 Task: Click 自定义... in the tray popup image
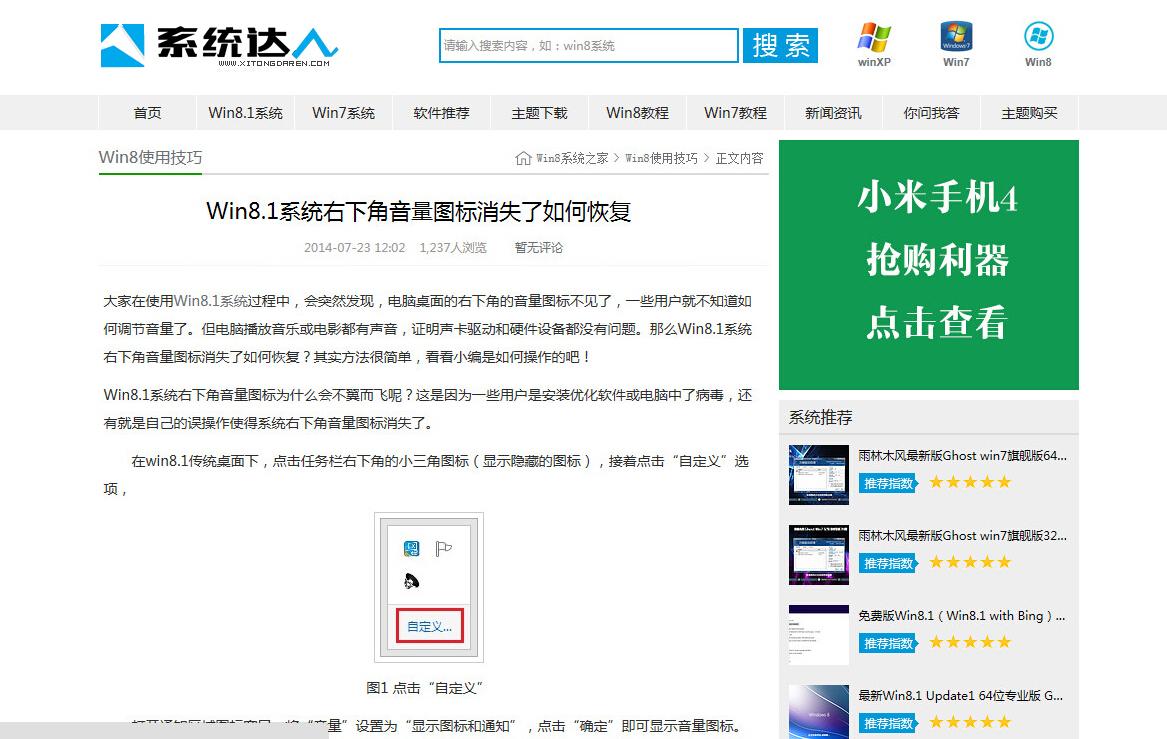click(x=429, y=627)
